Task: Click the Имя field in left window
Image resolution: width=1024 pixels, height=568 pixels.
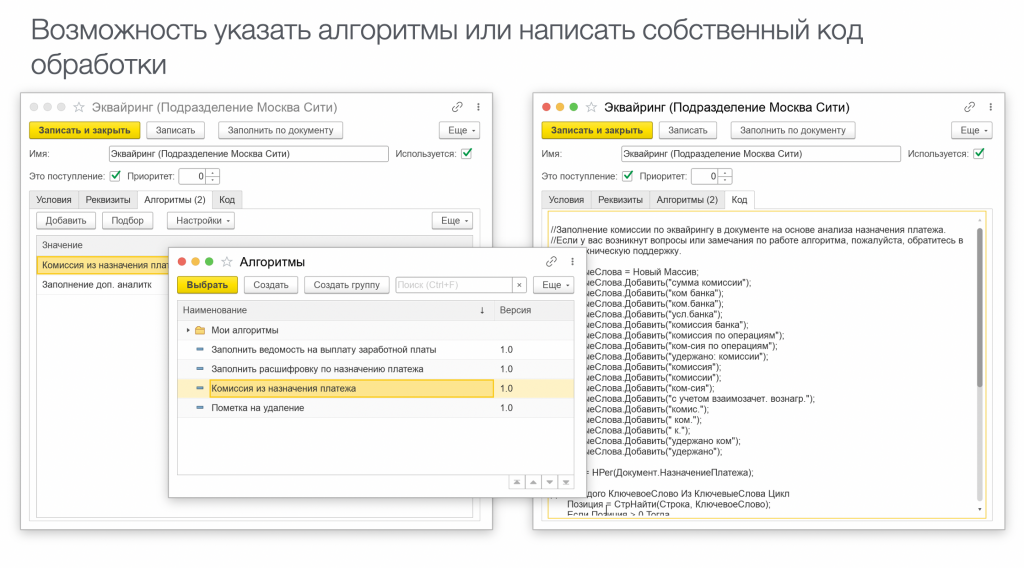Action: (x=248, y=154)
